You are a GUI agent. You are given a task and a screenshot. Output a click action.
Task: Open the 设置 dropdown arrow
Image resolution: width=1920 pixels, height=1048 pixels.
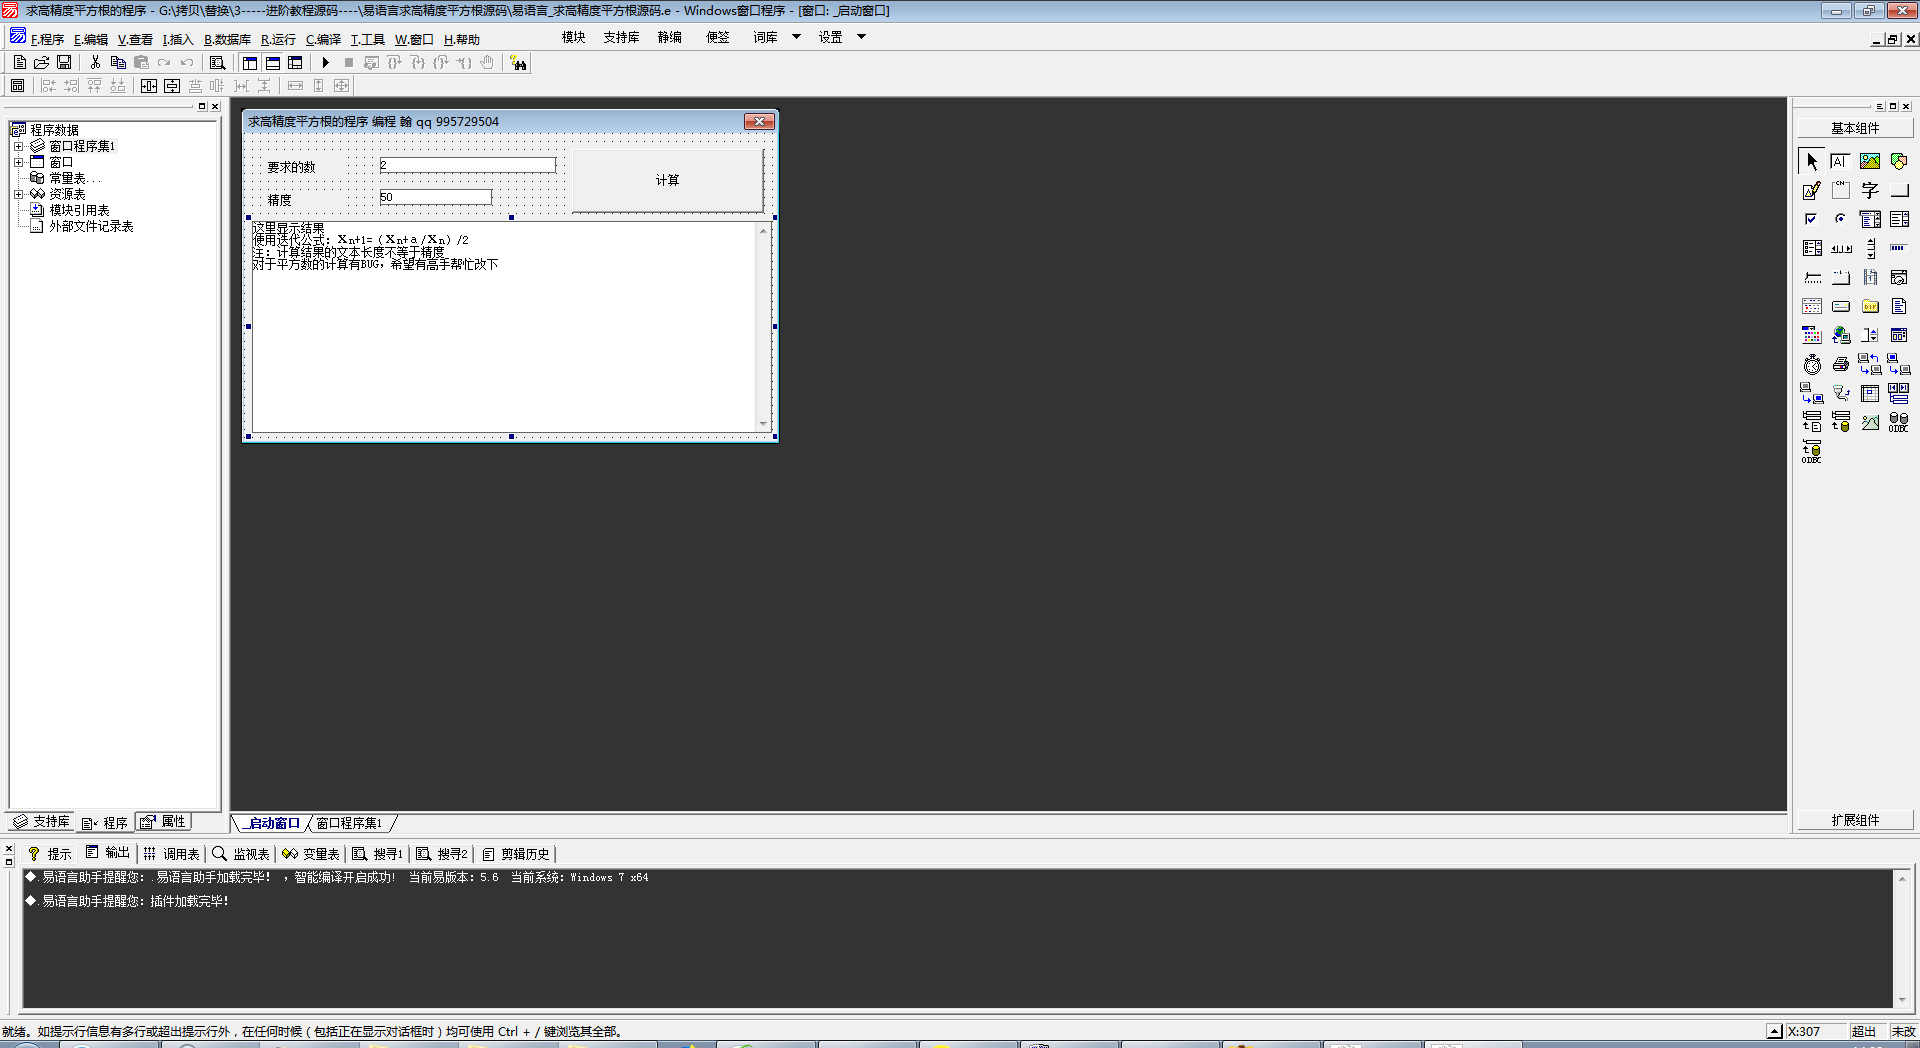tap(861, 37)
